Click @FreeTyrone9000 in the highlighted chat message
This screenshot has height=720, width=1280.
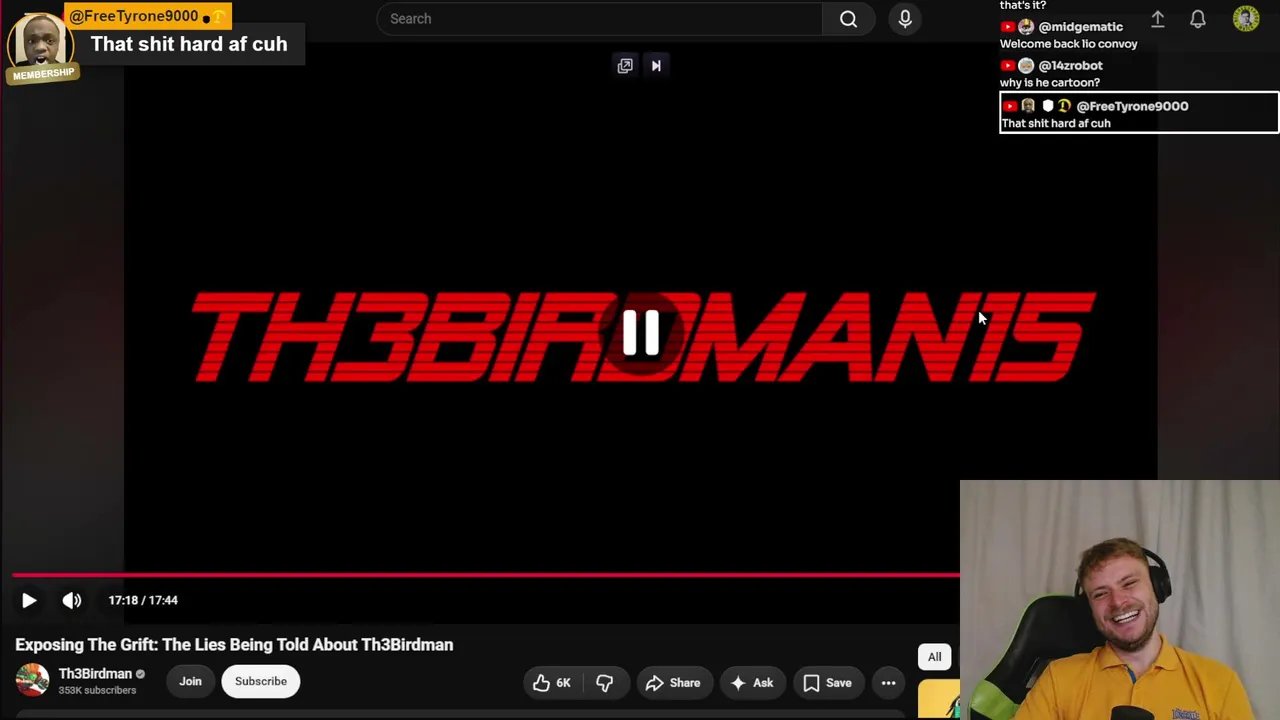coord(1132,106)
